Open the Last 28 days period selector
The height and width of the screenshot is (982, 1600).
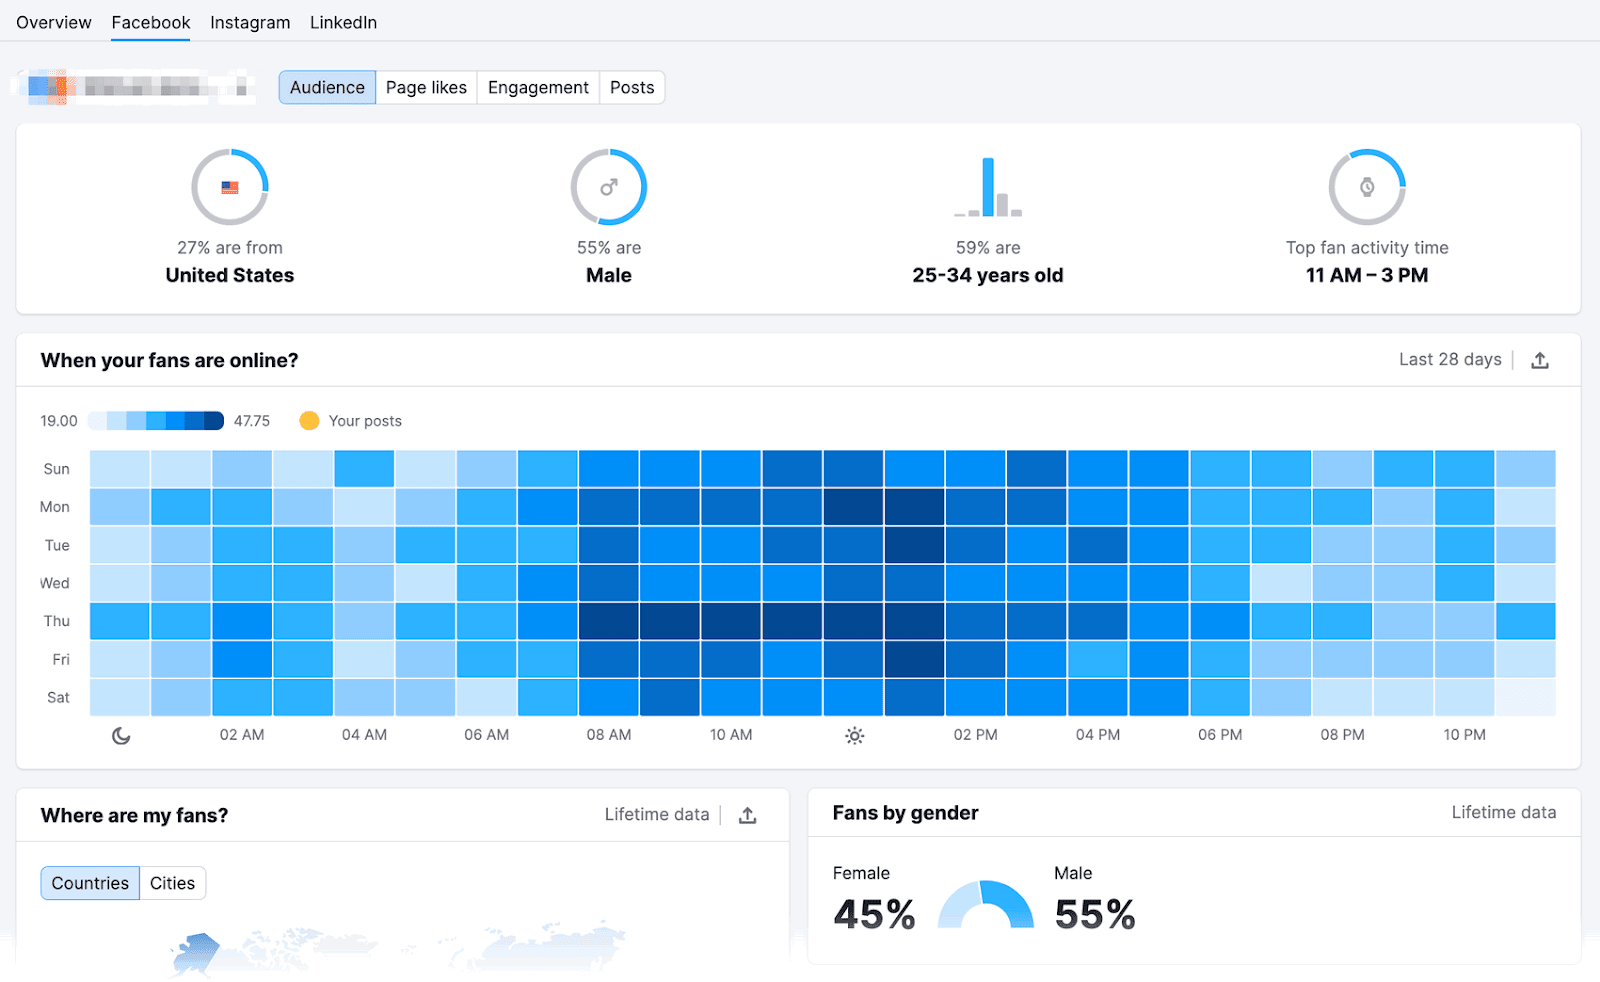pos(1450,359)
